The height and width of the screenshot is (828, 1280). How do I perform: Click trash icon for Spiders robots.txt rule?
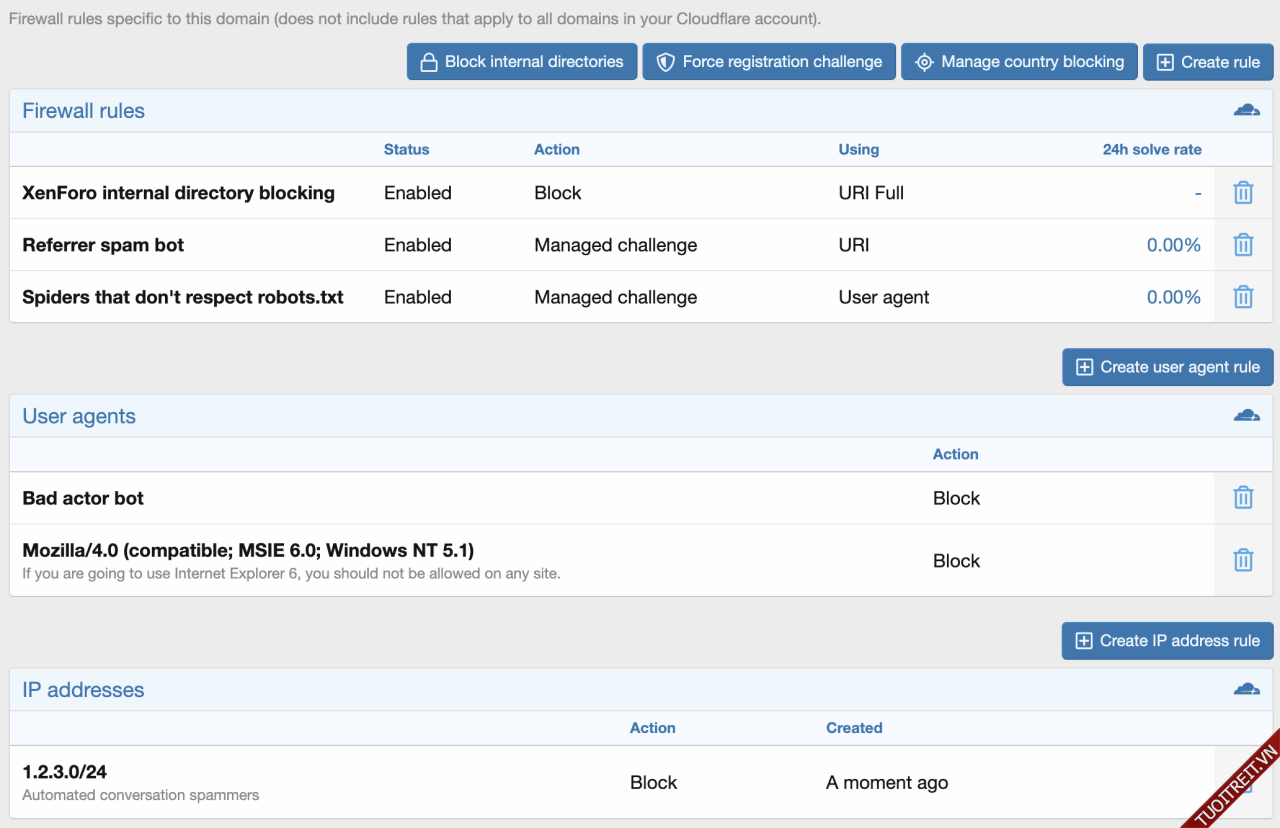pyautogui.click(x=1243, y=297)
